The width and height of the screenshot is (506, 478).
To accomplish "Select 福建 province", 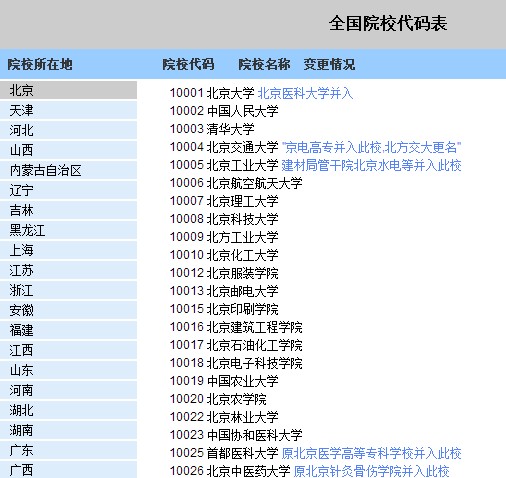I will tap(68, 330).
